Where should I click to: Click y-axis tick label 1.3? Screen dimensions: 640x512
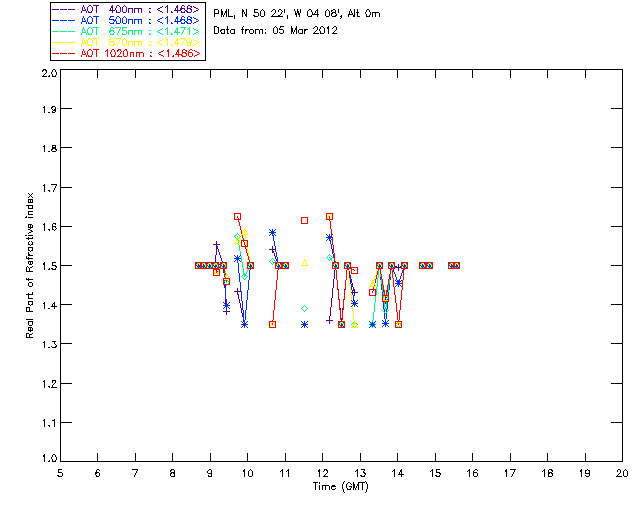click(x=49, y=344)
